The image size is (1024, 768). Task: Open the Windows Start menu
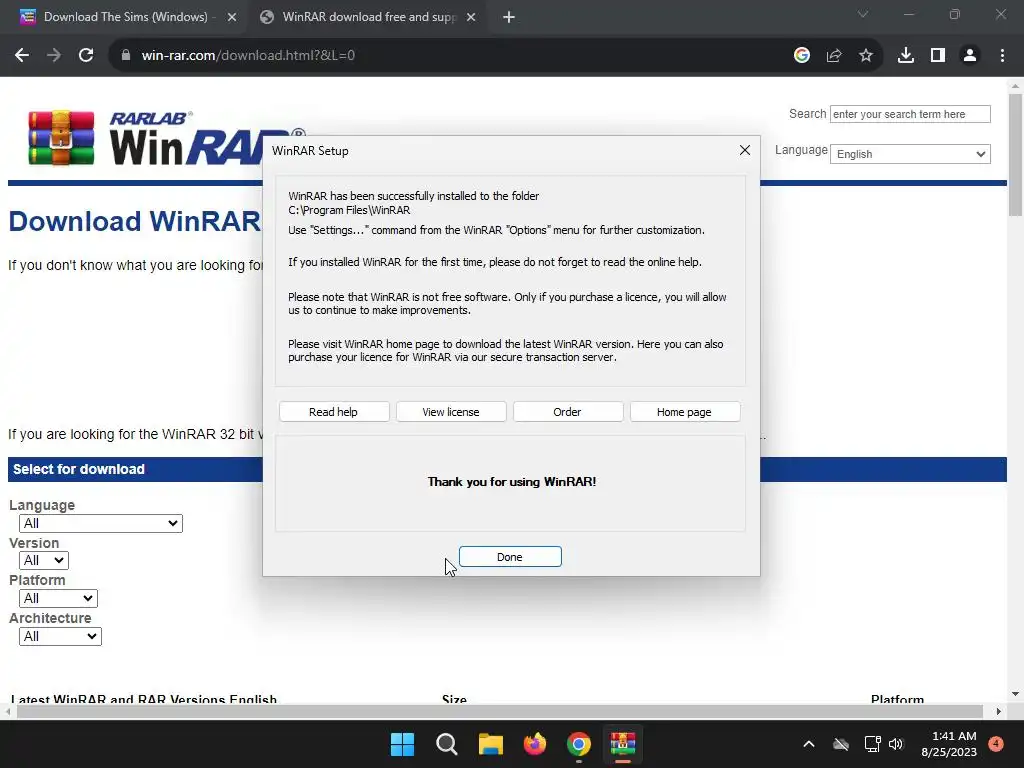point(402,744)
